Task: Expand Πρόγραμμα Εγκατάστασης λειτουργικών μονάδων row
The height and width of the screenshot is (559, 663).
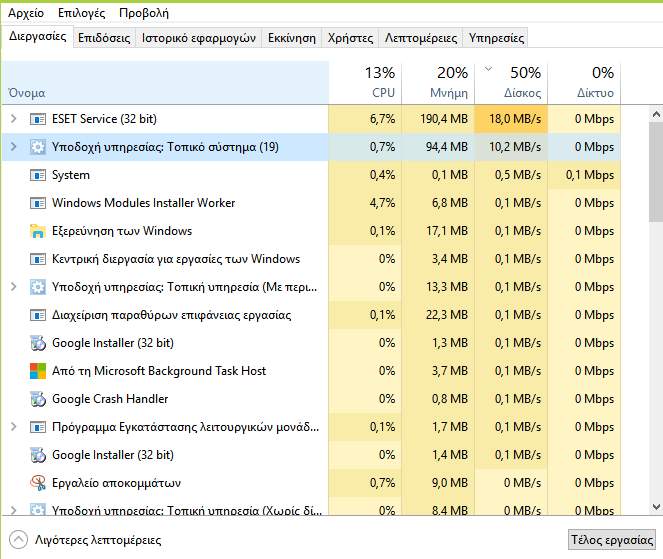Action: click(x=13, y=427)
